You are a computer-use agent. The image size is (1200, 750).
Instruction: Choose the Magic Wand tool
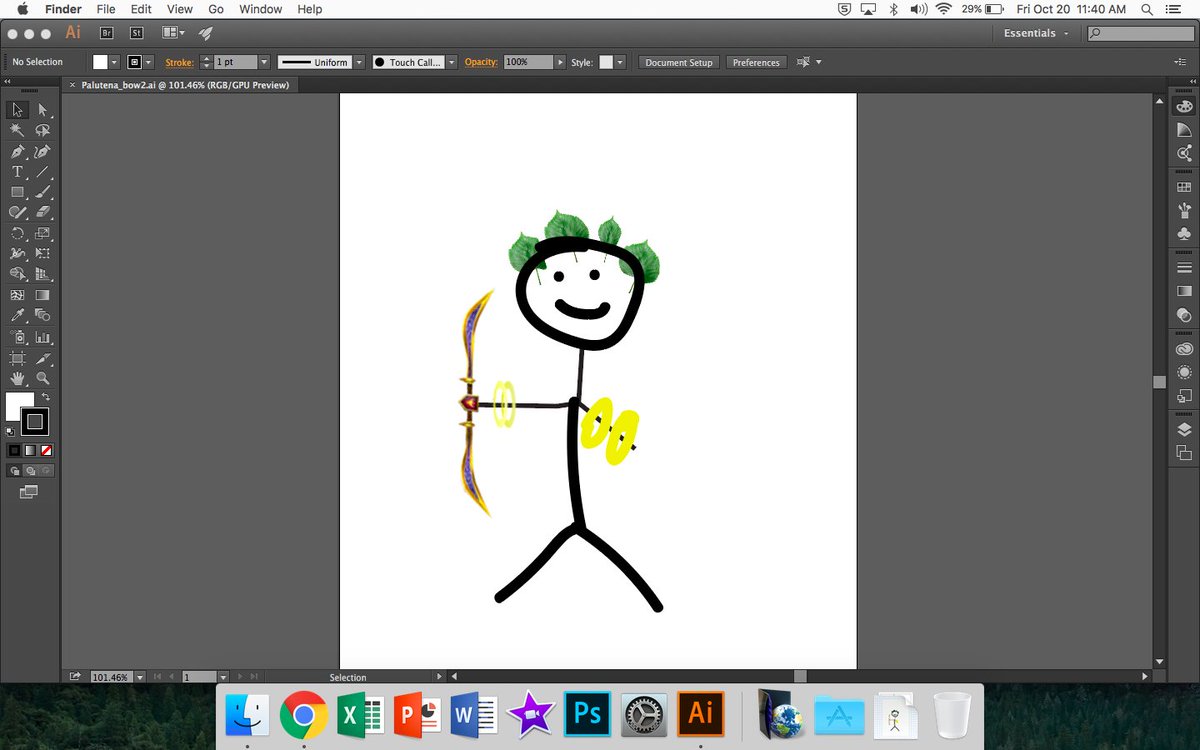tap(18, 130)
